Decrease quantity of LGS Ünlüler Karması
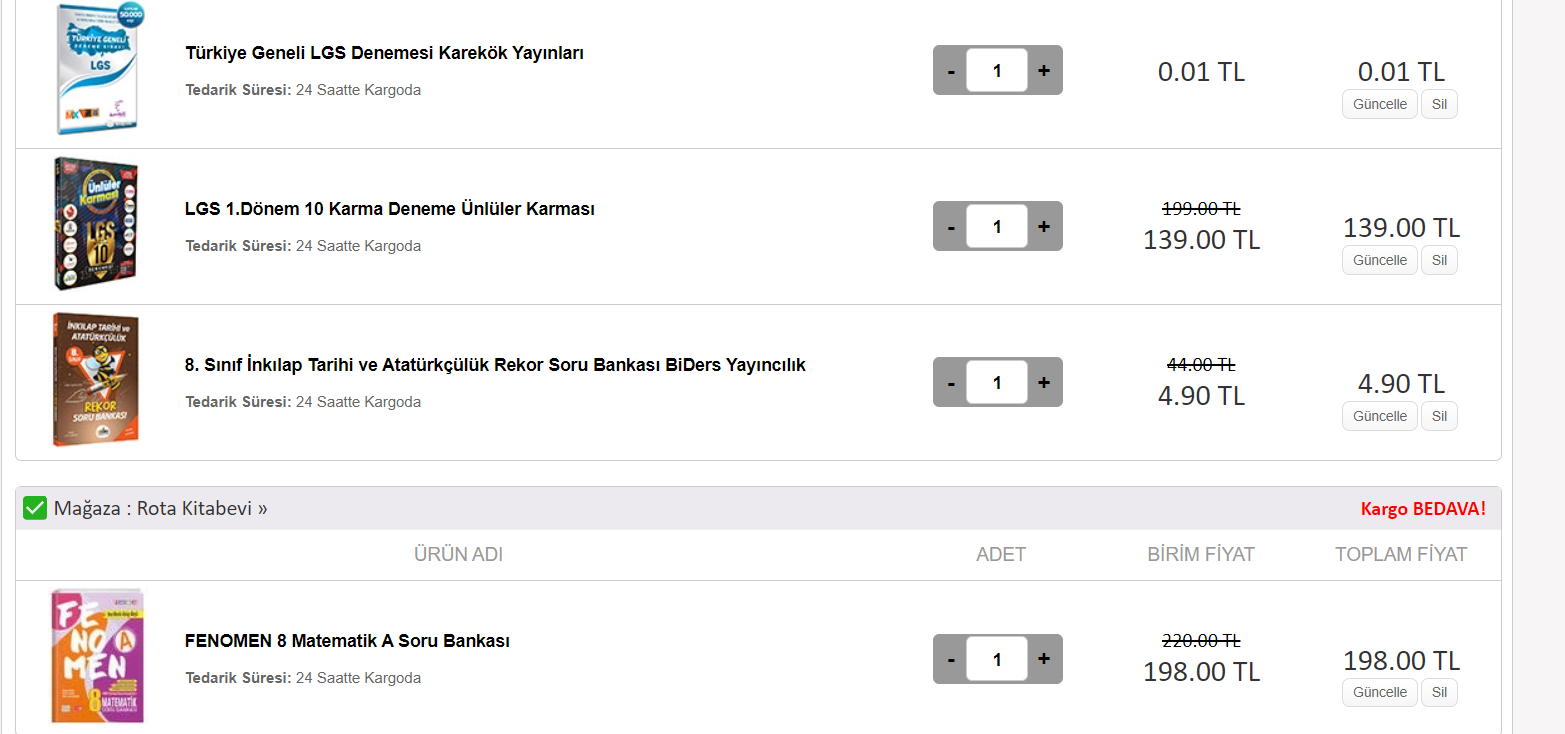1565x734 pixels. [951, 227]
